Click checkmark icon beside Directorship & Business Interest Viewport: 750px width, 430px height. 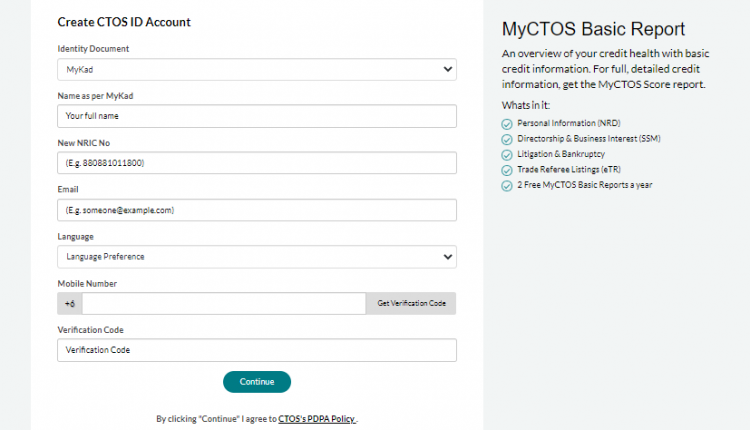click(507, 138)
